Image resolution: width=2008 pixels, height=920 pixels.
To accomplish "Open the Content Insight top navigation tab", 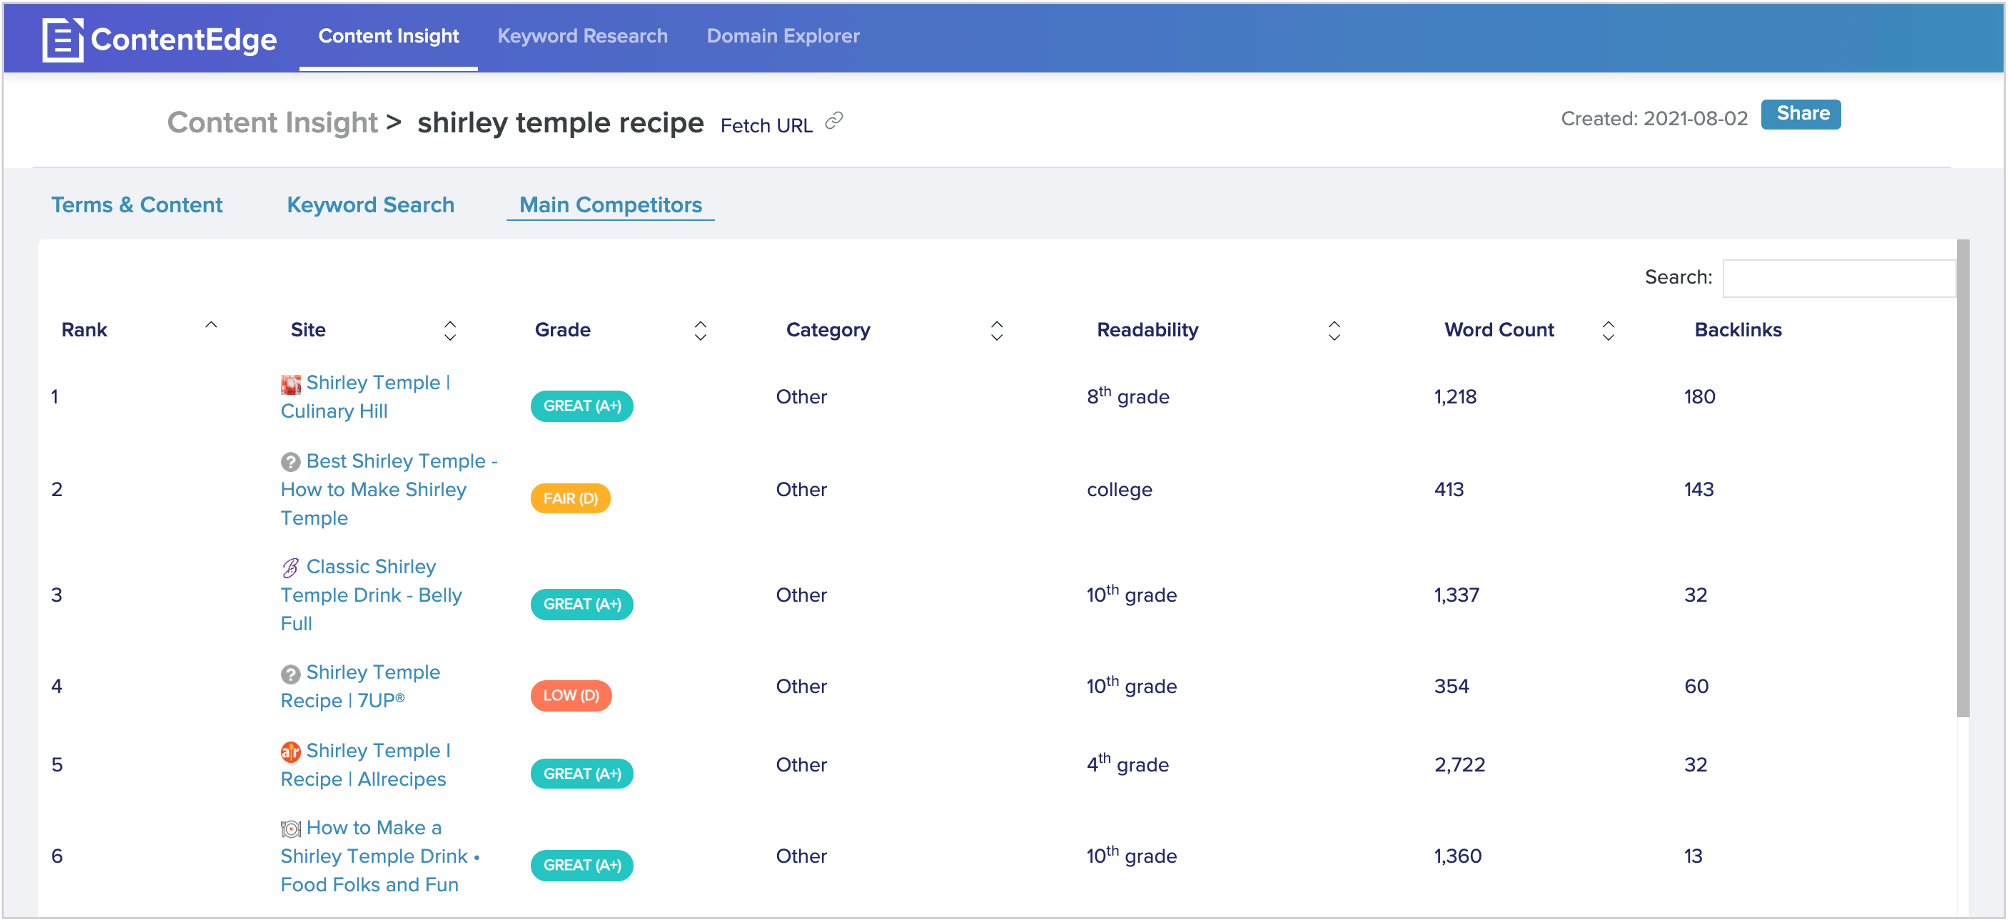I will pyautogui.click(x=389, y=36).
